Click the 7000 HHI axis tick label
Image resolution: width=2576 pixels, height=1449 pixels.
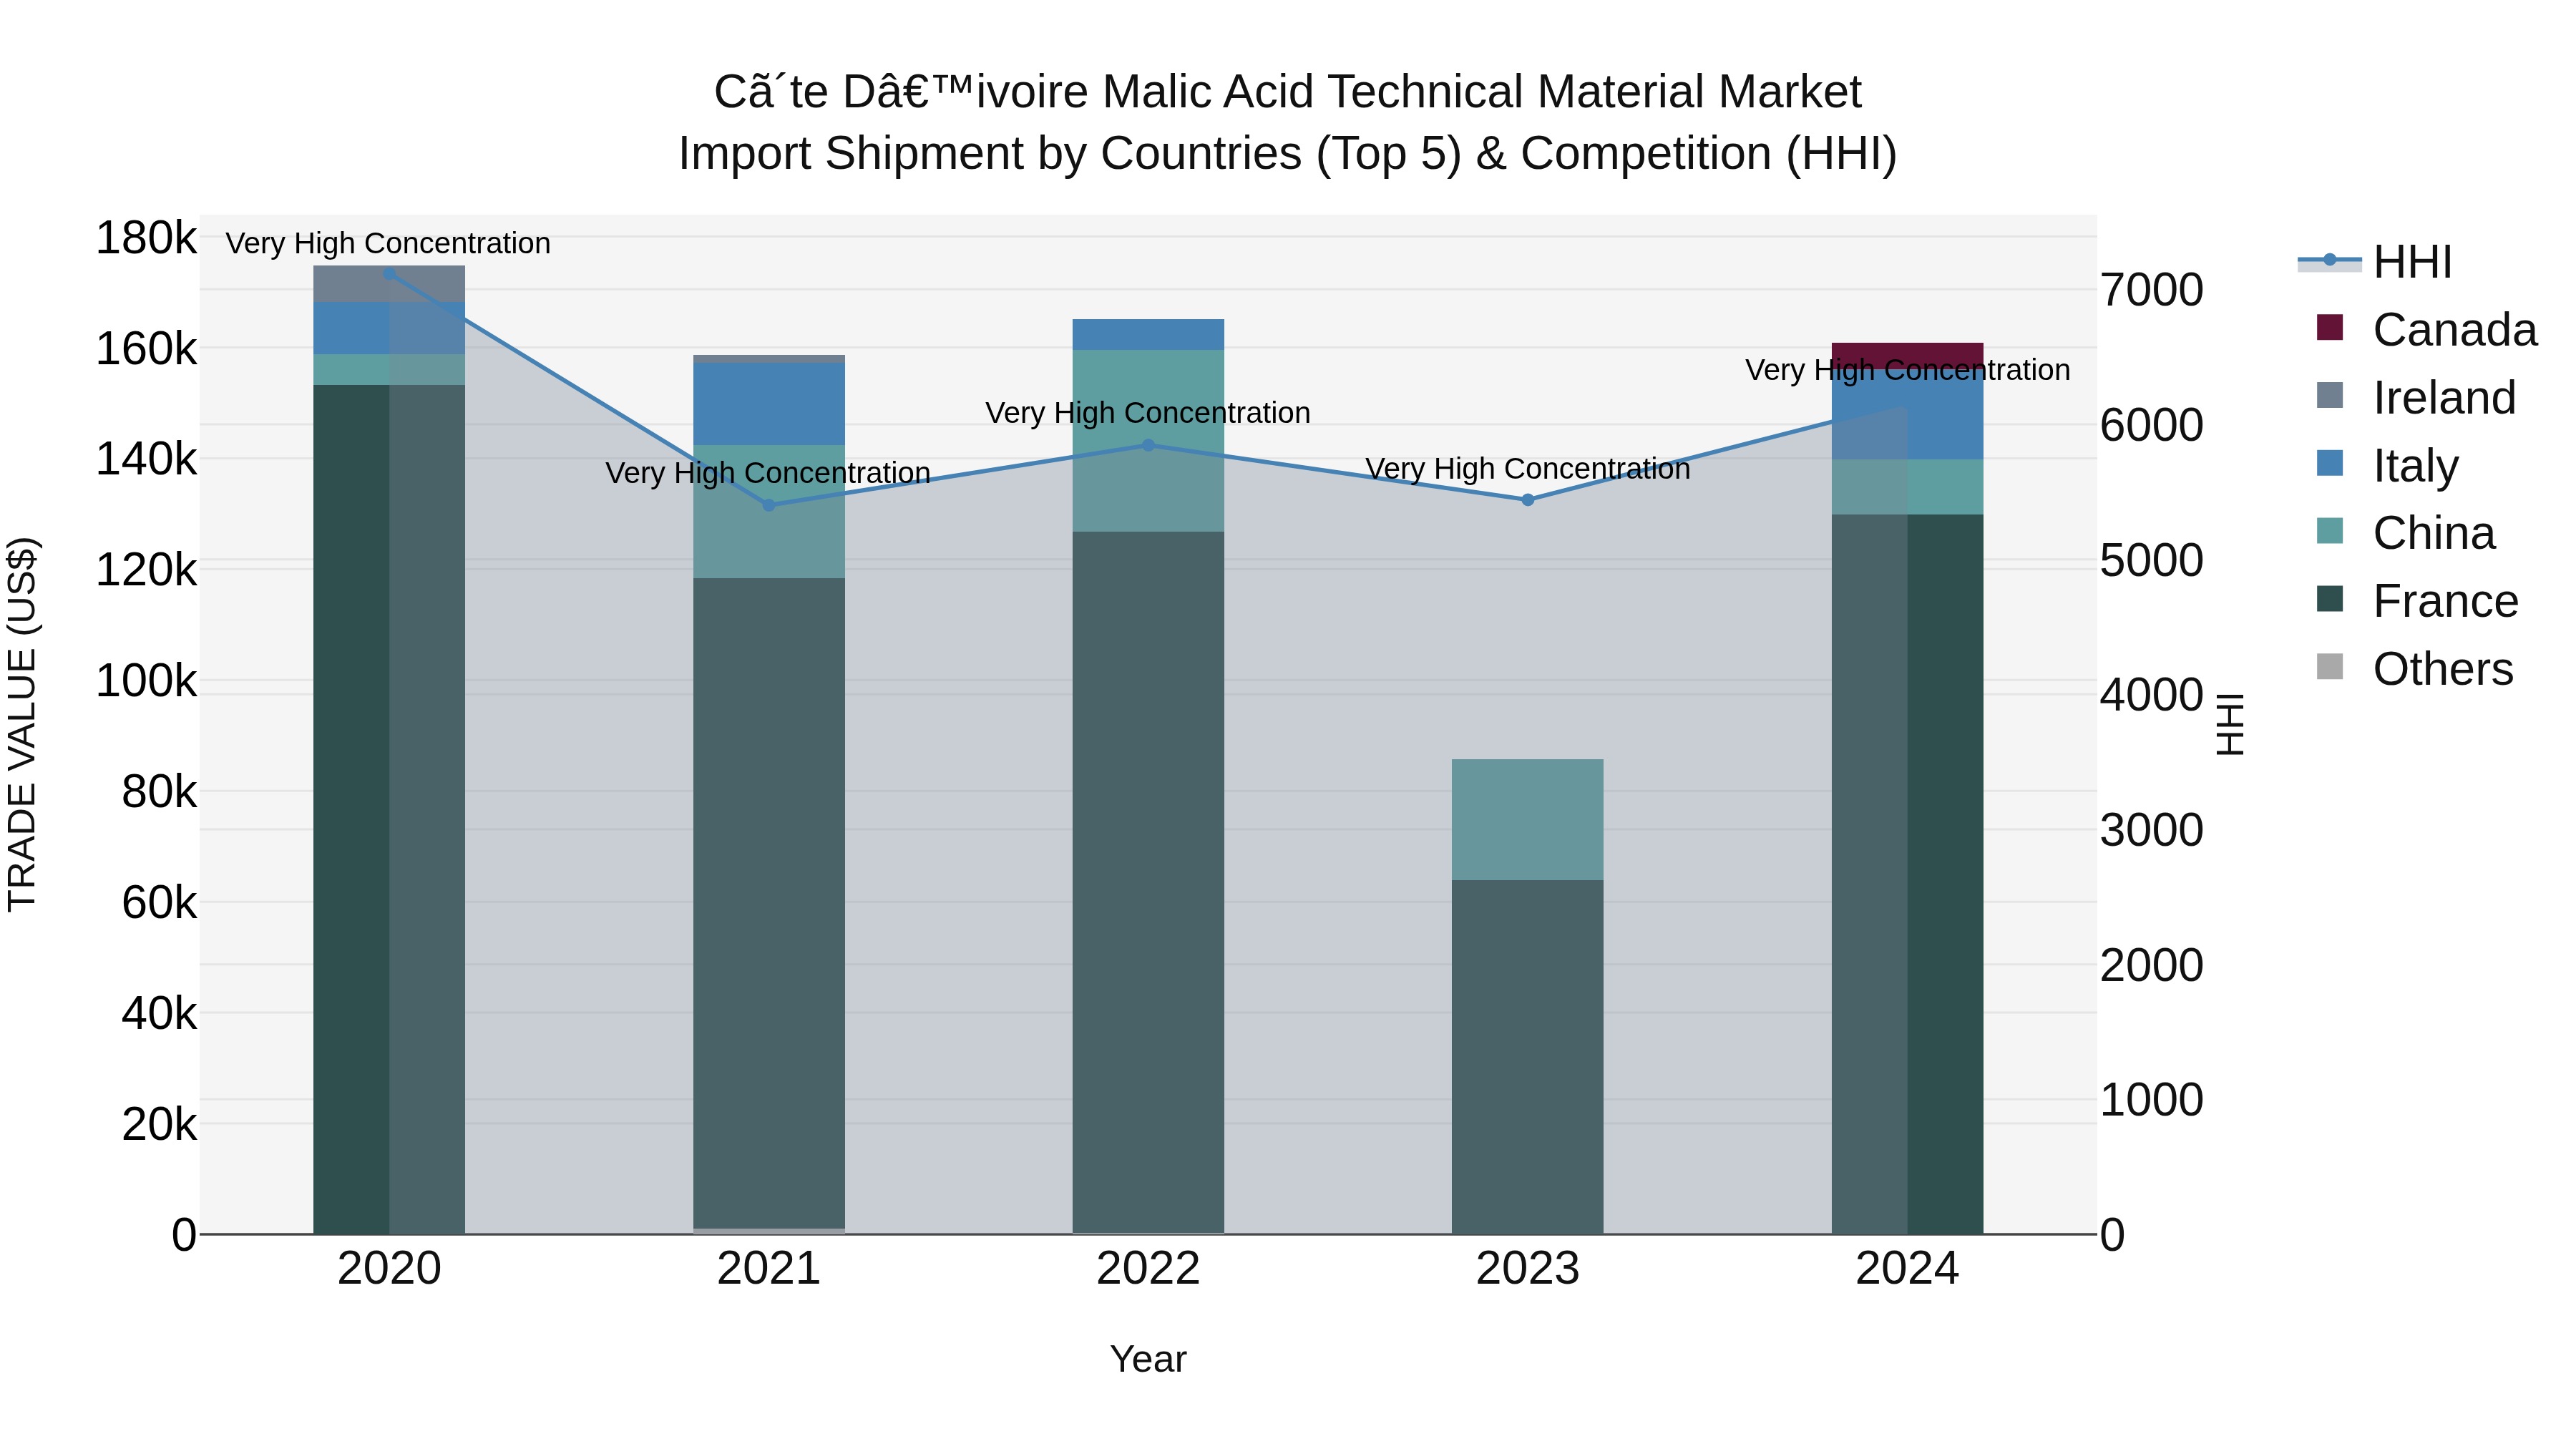click(2151, 290)
